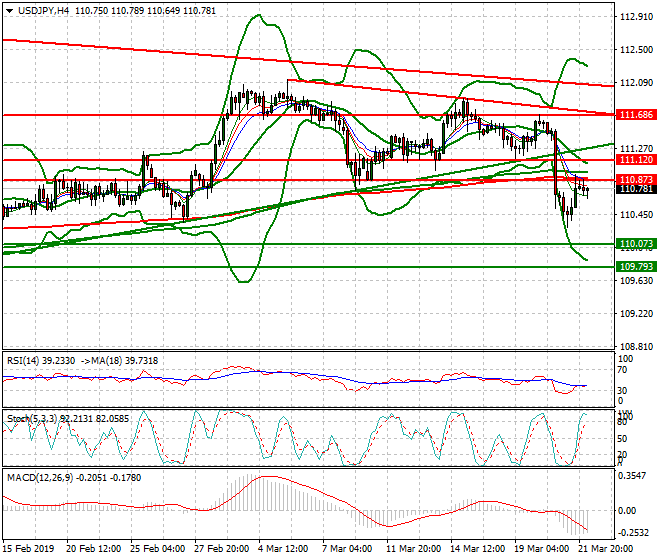Click the 112.090 price scale value
The width and height of the screenshot is (660, 560).
636,83
